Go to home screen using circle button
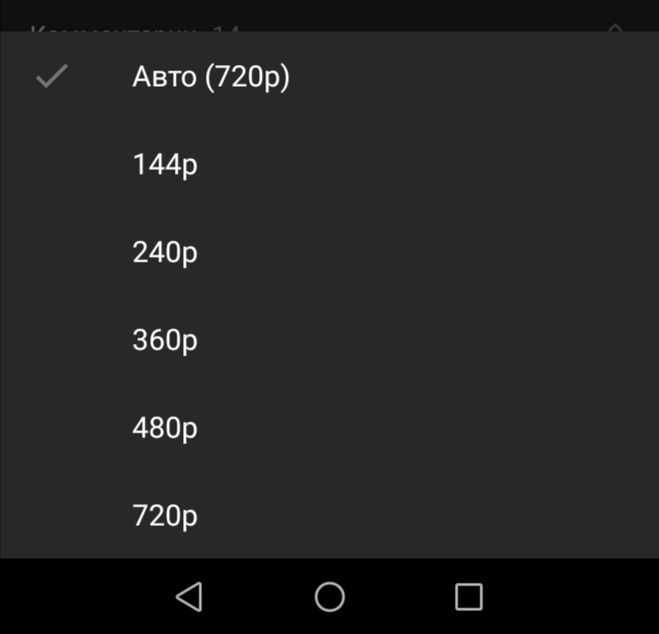The width and height of the screenshot is (659, 634). pyautogui.click(x=329, y=597)
